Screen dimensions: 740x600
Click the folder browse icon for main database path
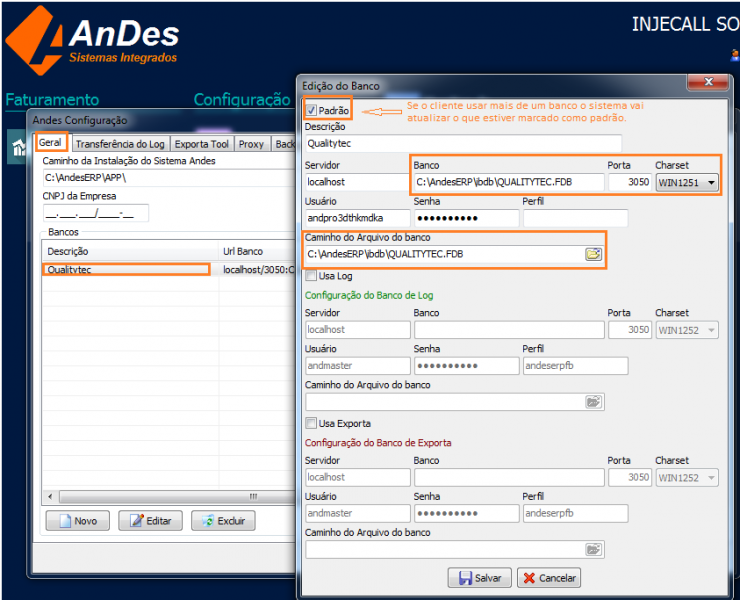click(593, 254)
